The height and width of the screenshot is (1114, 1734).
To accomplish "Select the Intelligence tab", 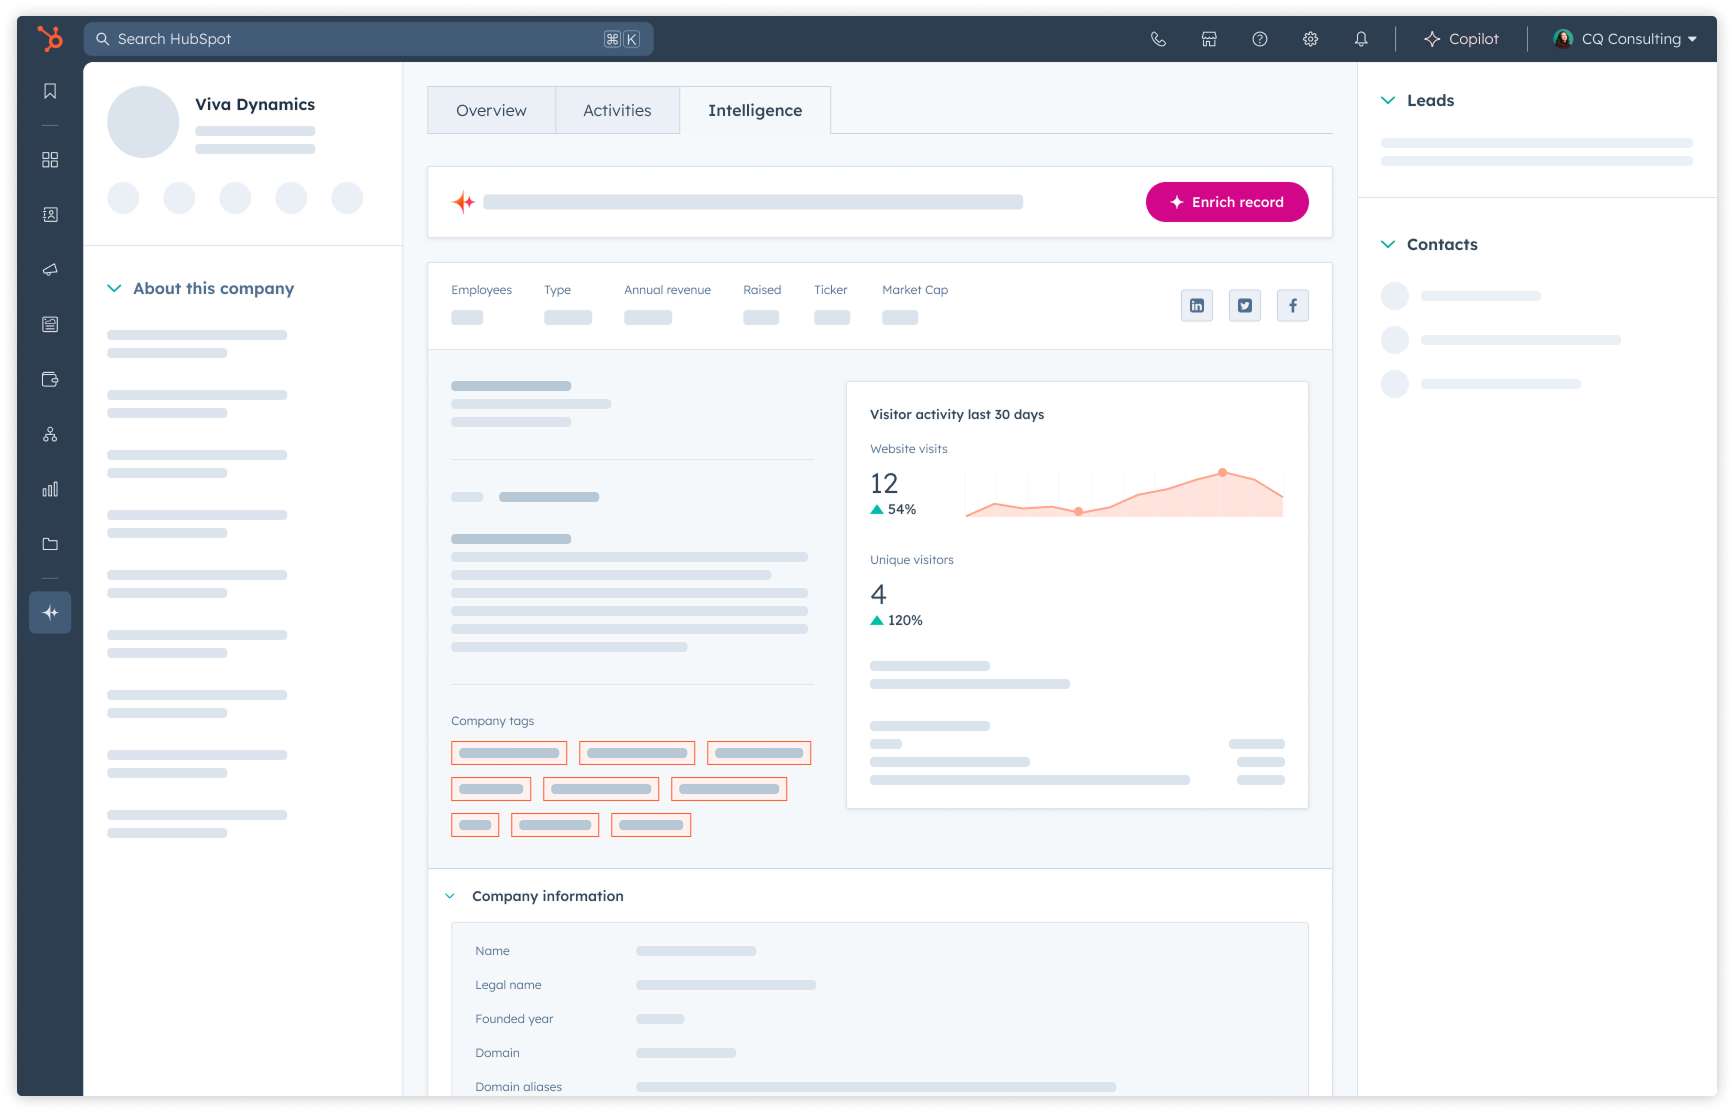I will [755, 110].
